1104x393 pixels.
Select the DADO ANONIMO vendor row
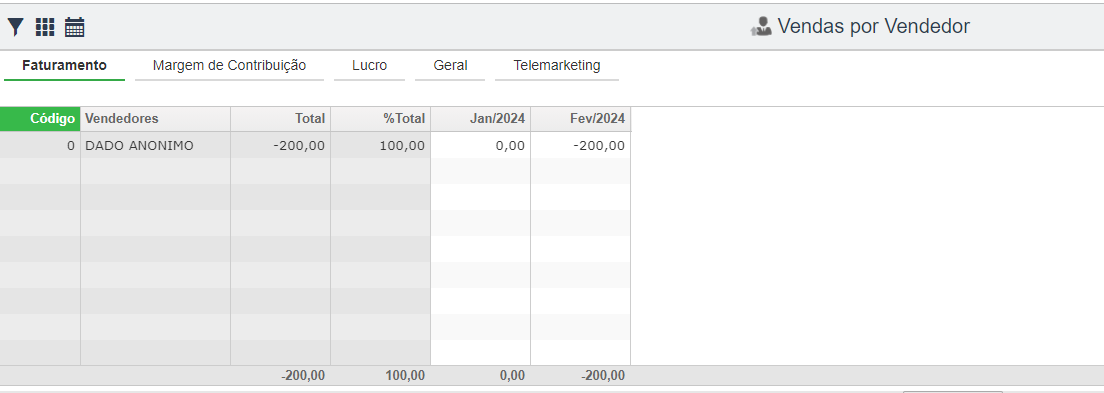[315, 145]
